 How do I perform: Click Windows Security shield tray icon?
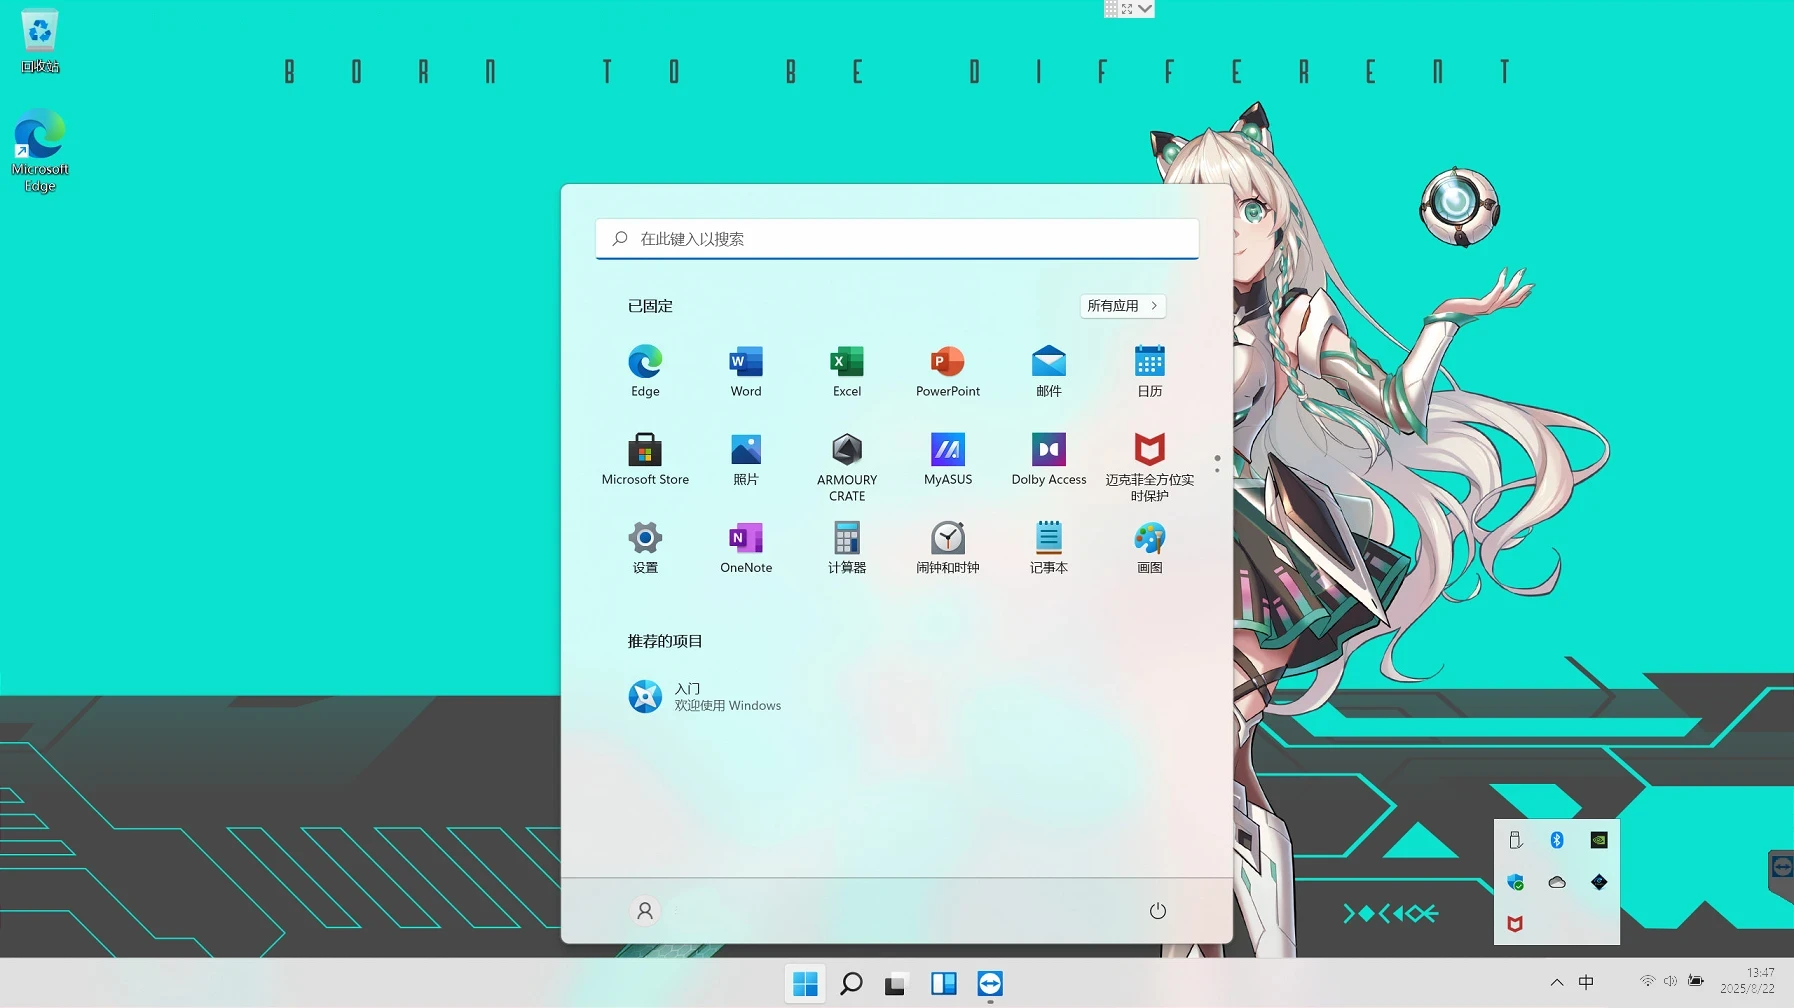1515,882
